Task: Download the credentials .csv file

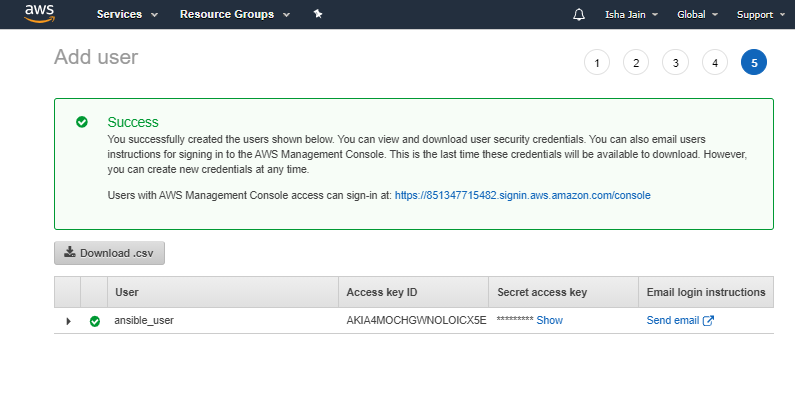Action: pyautogui.click(x=110, y=253)
